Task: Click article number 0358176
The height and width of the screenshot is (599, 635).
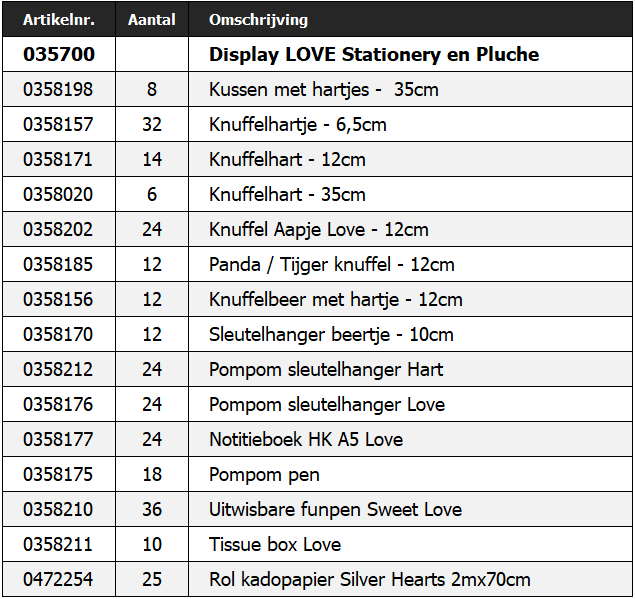Action: (58, 404)
